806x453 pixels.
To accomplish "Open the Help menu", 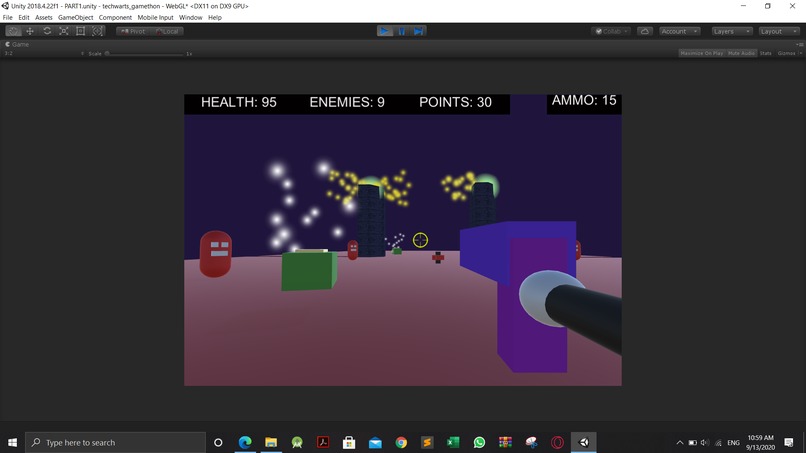I will (x=215, y=17).
